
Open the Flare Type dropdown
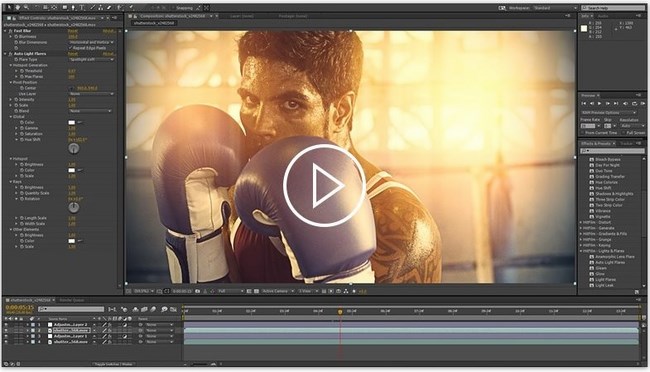pos(91,59)
